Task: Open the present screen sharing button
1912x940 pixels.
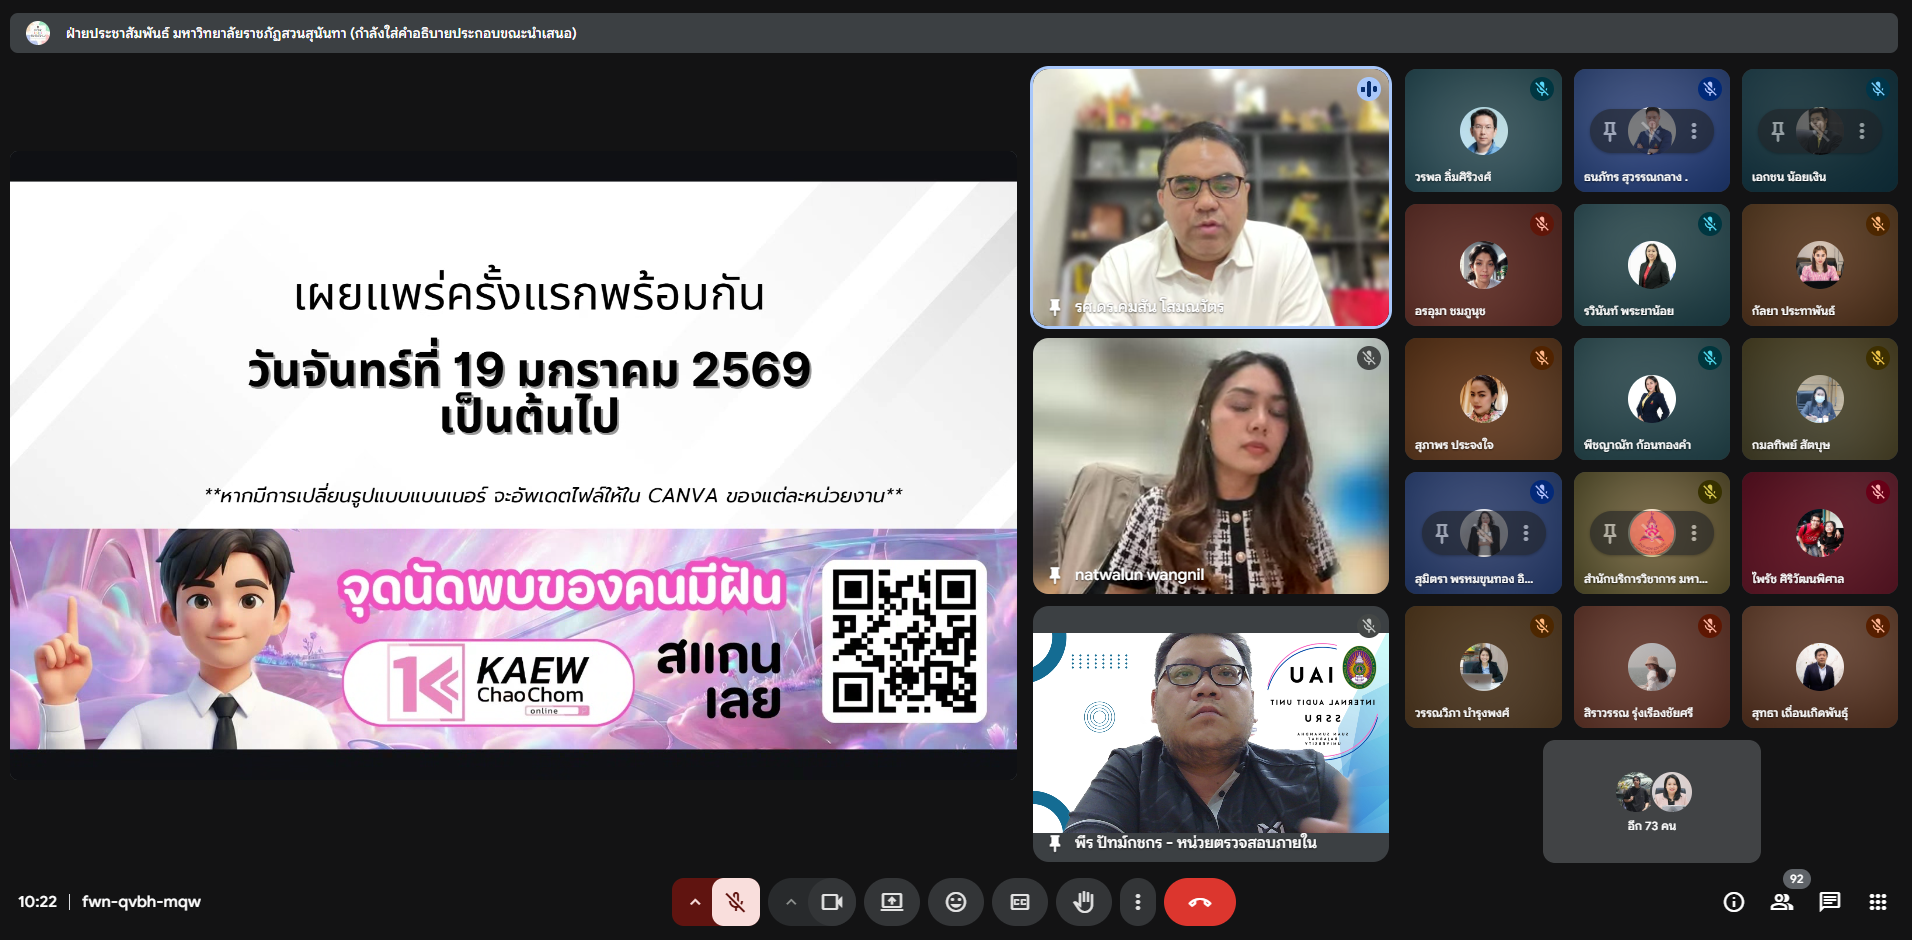Action: pos(891,902)
